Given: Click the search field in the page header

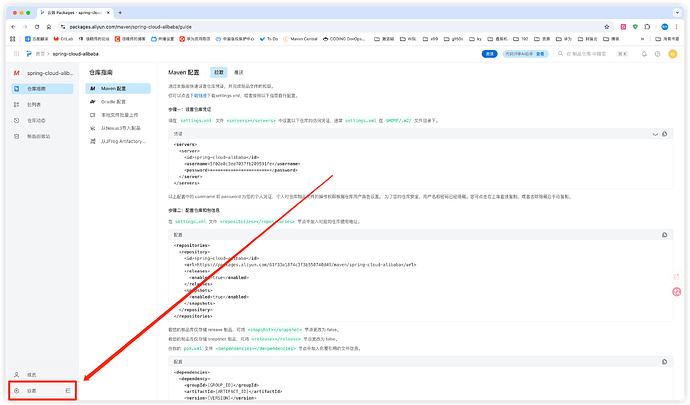Looking at the screenshot, I should tap(585, 54).
